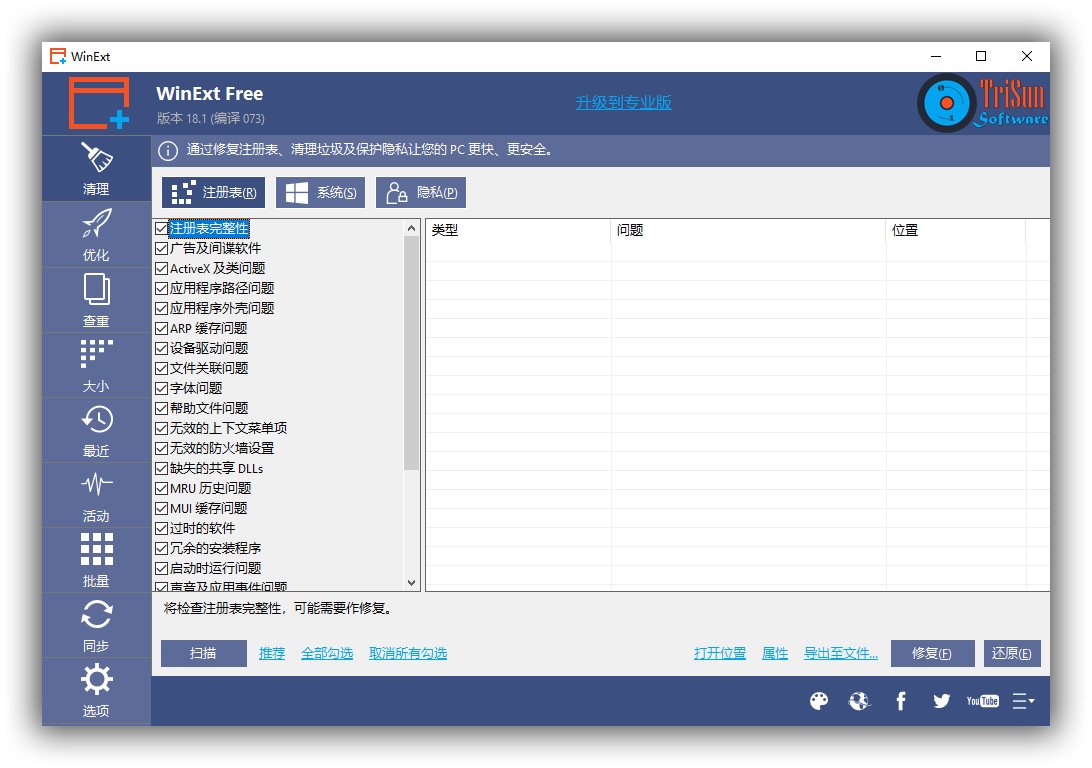The height and width of the screenshot is (768, 1092).
Task: Toggle the 应用程序外壳问题 checkbox
Action: click(162, 308)
